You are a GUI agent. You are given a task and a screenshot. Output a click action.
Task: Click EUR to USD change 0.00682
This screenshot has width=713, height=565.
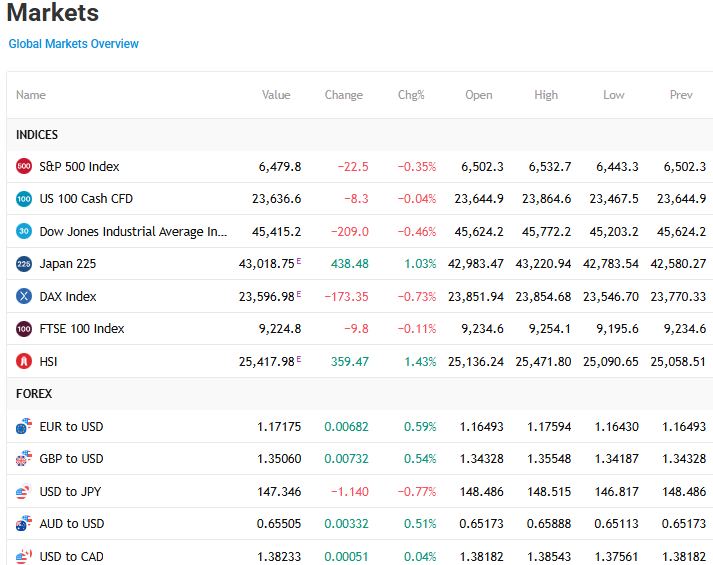pyautogui.click(x=346, y=427)
